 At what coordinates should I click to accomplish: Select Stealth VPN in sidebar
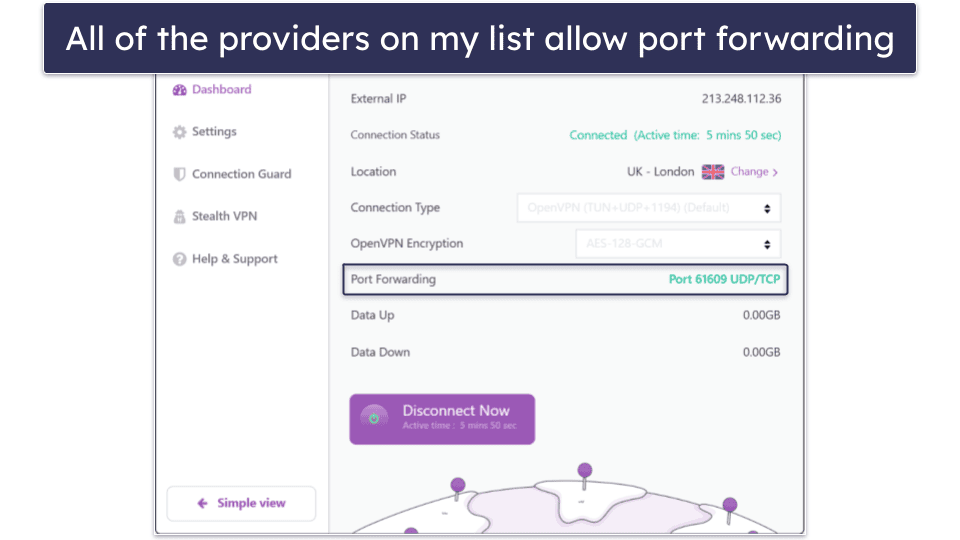point(224,216)
